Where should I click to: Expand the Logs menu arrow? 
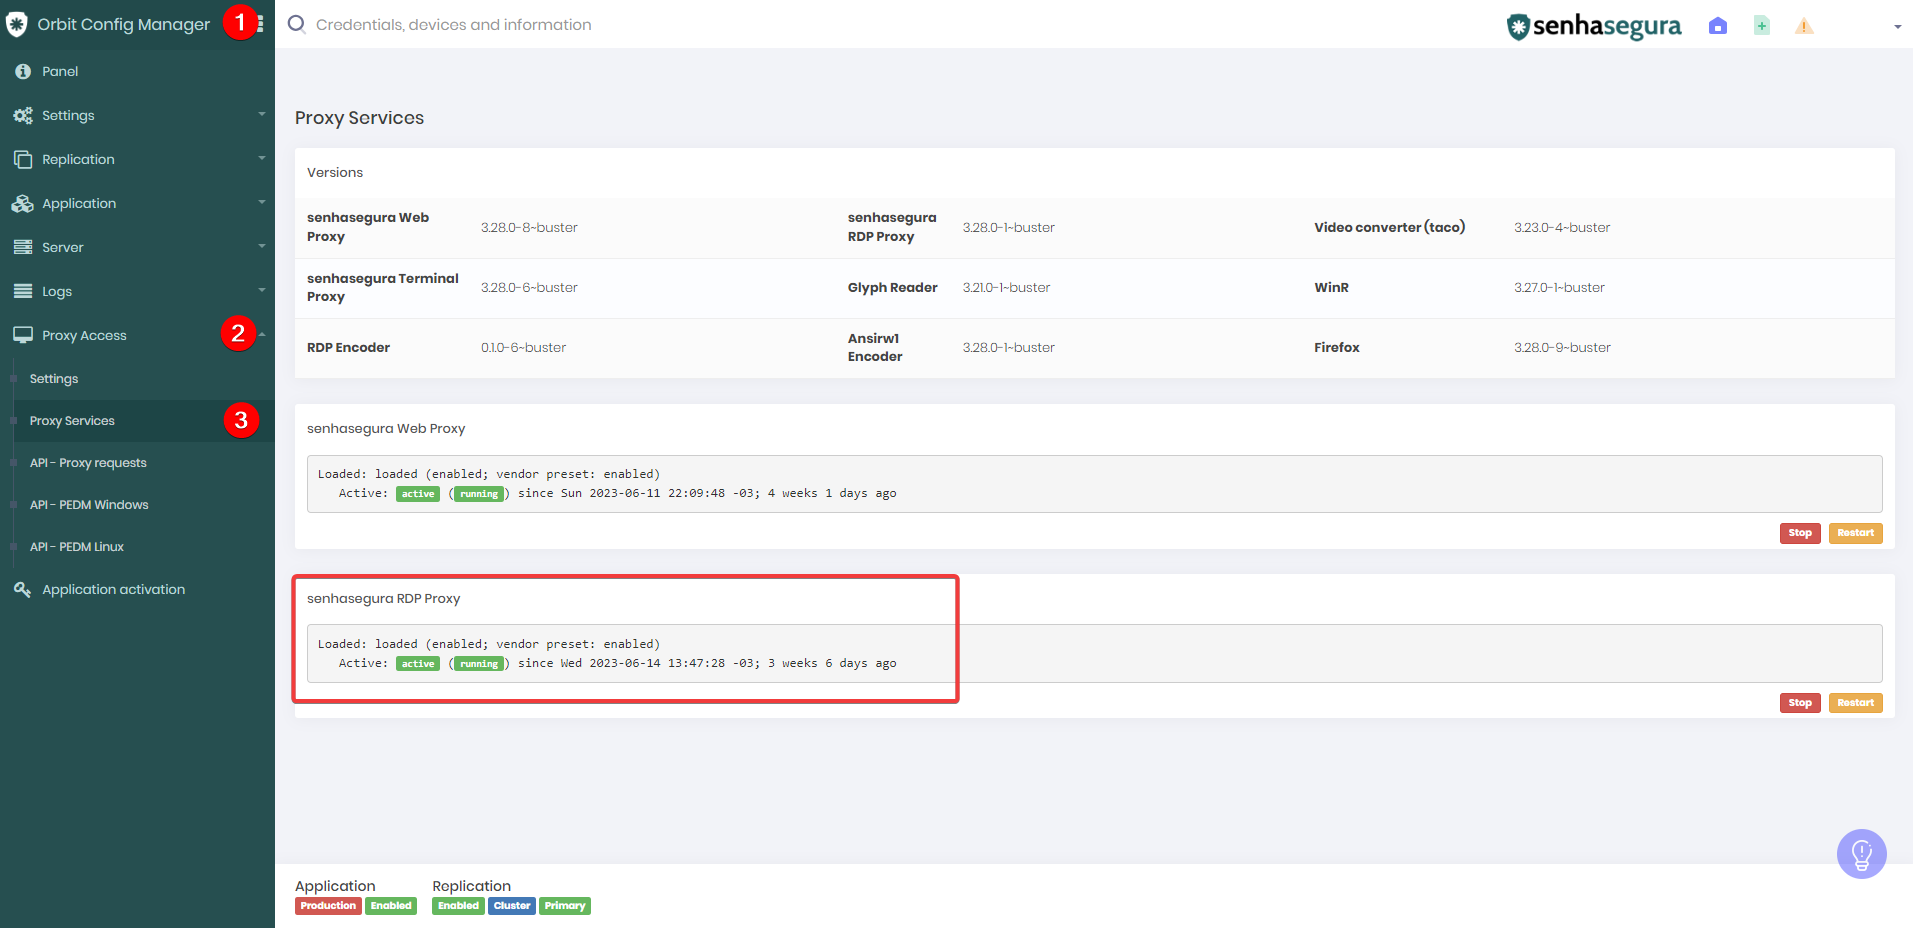click(x=262, y=290)
